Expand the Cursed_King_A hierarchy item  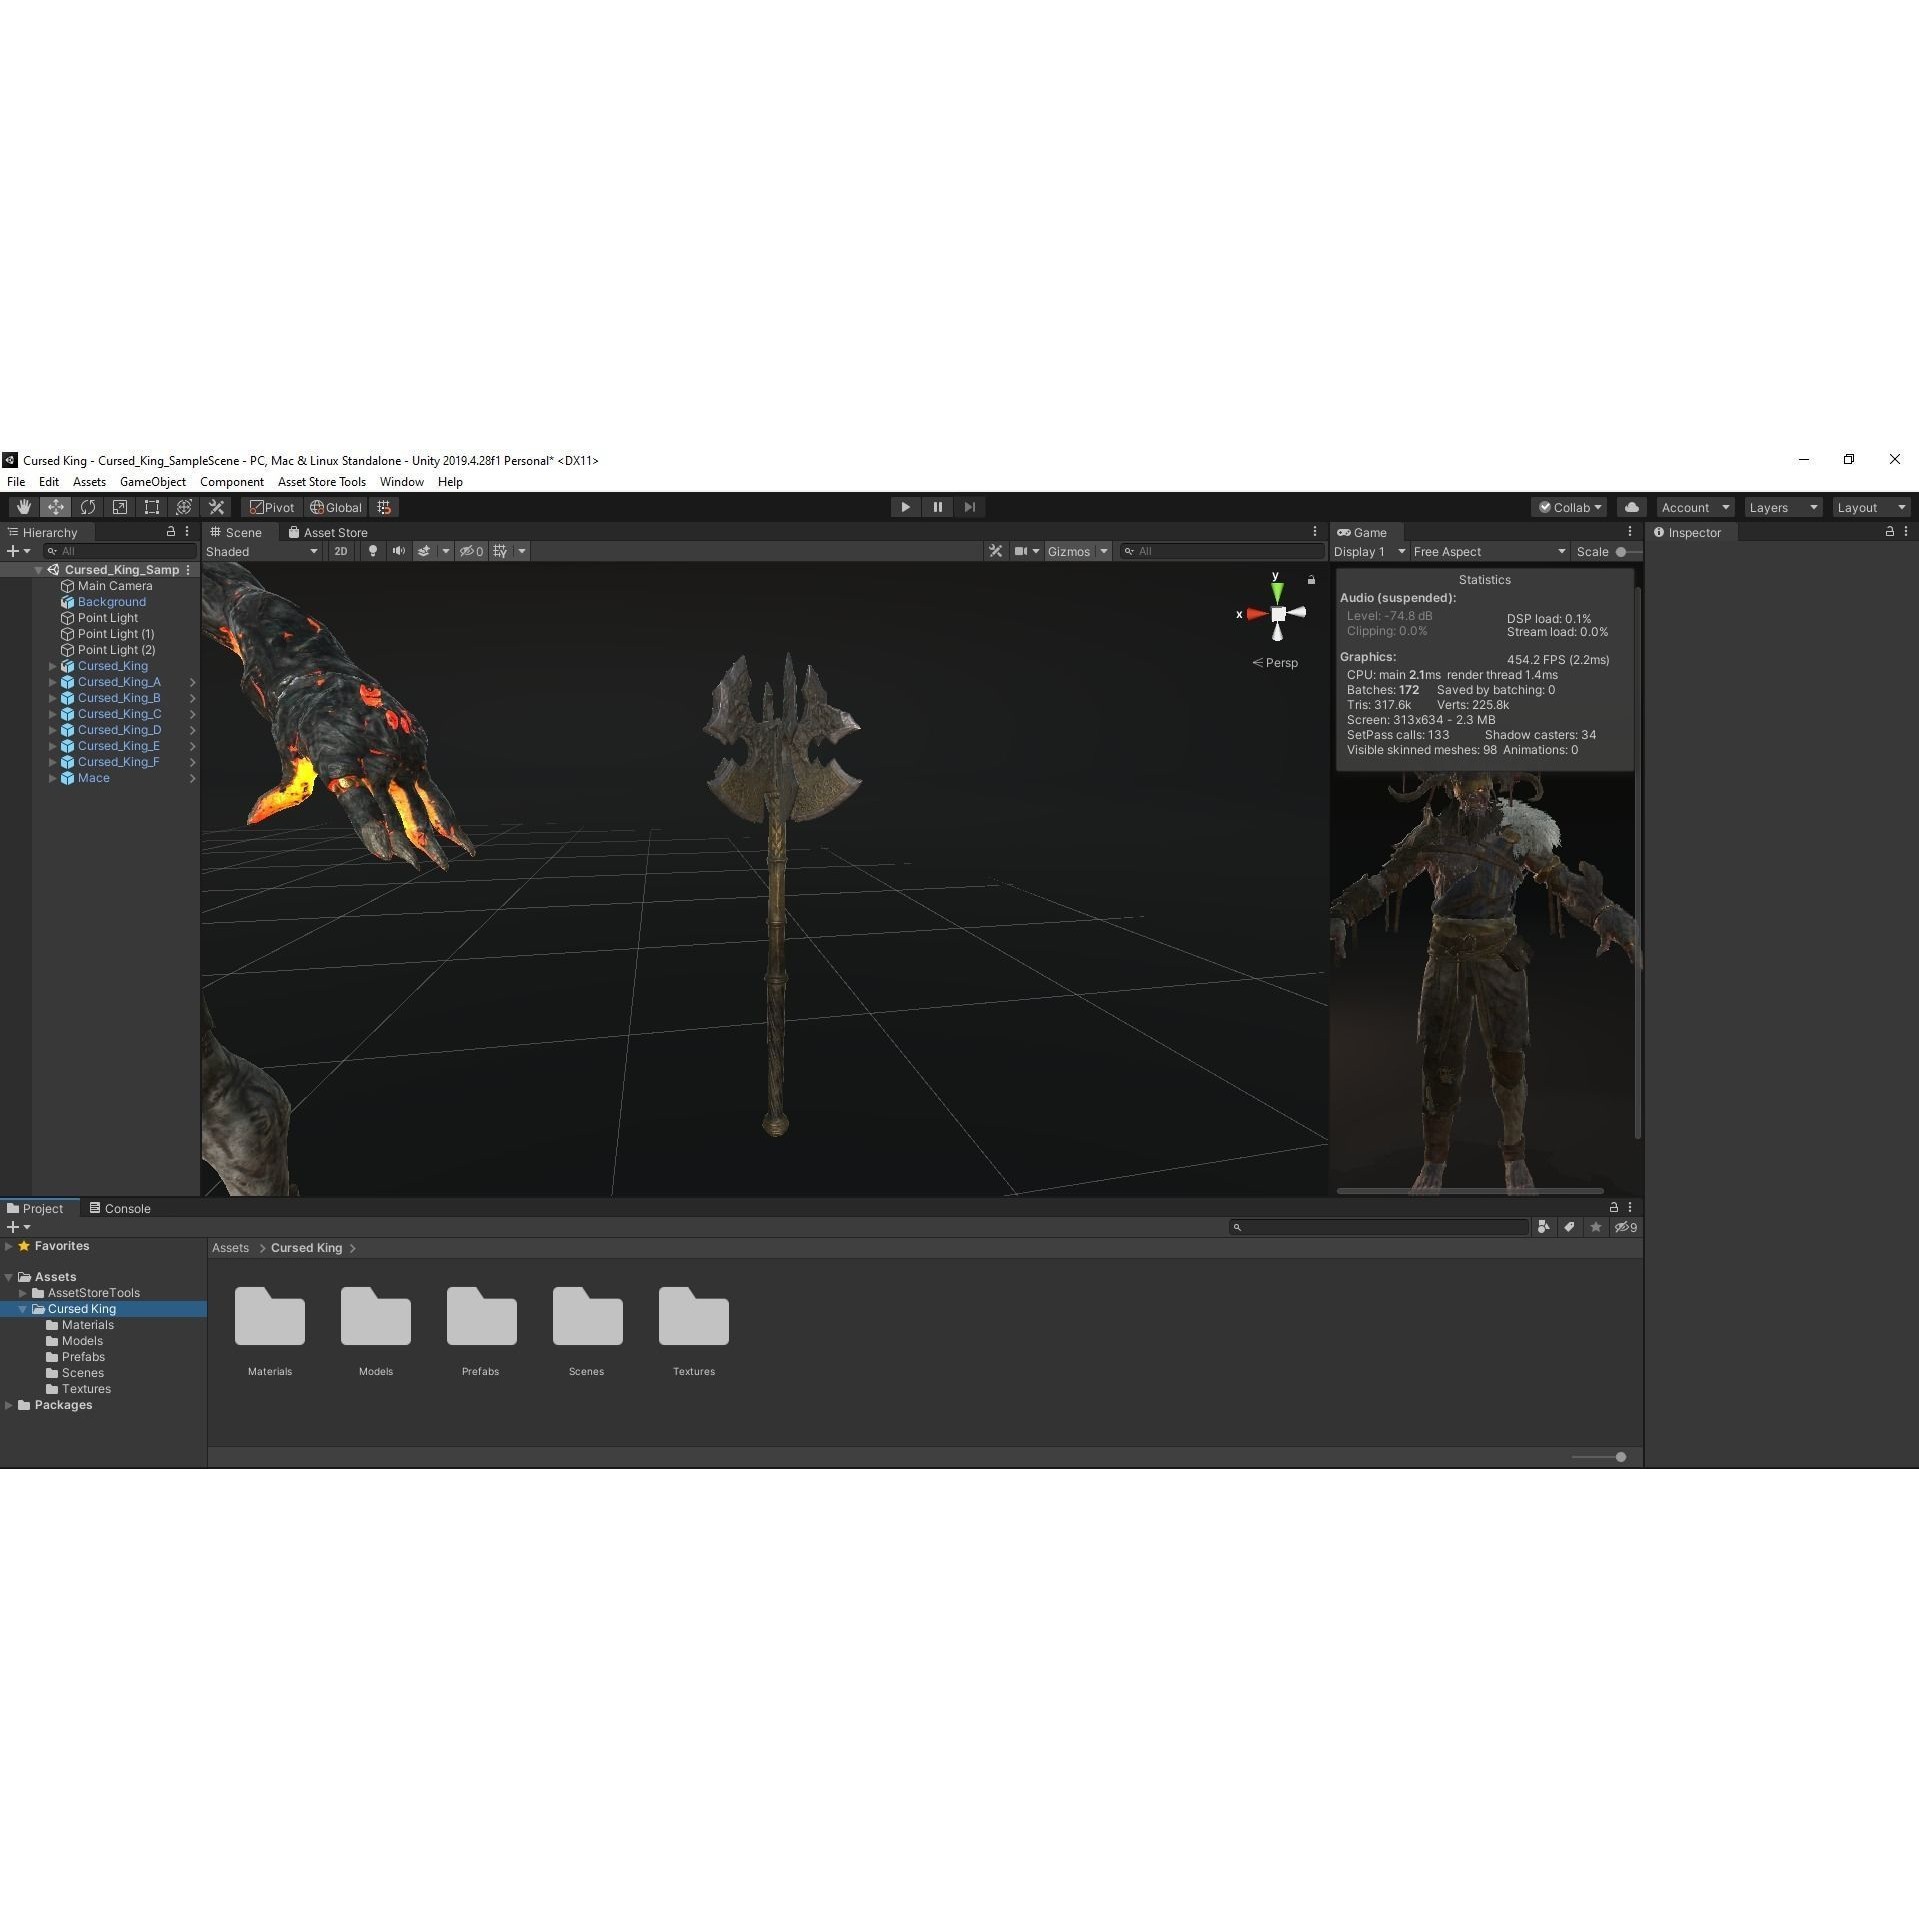(x=52, y=682)
